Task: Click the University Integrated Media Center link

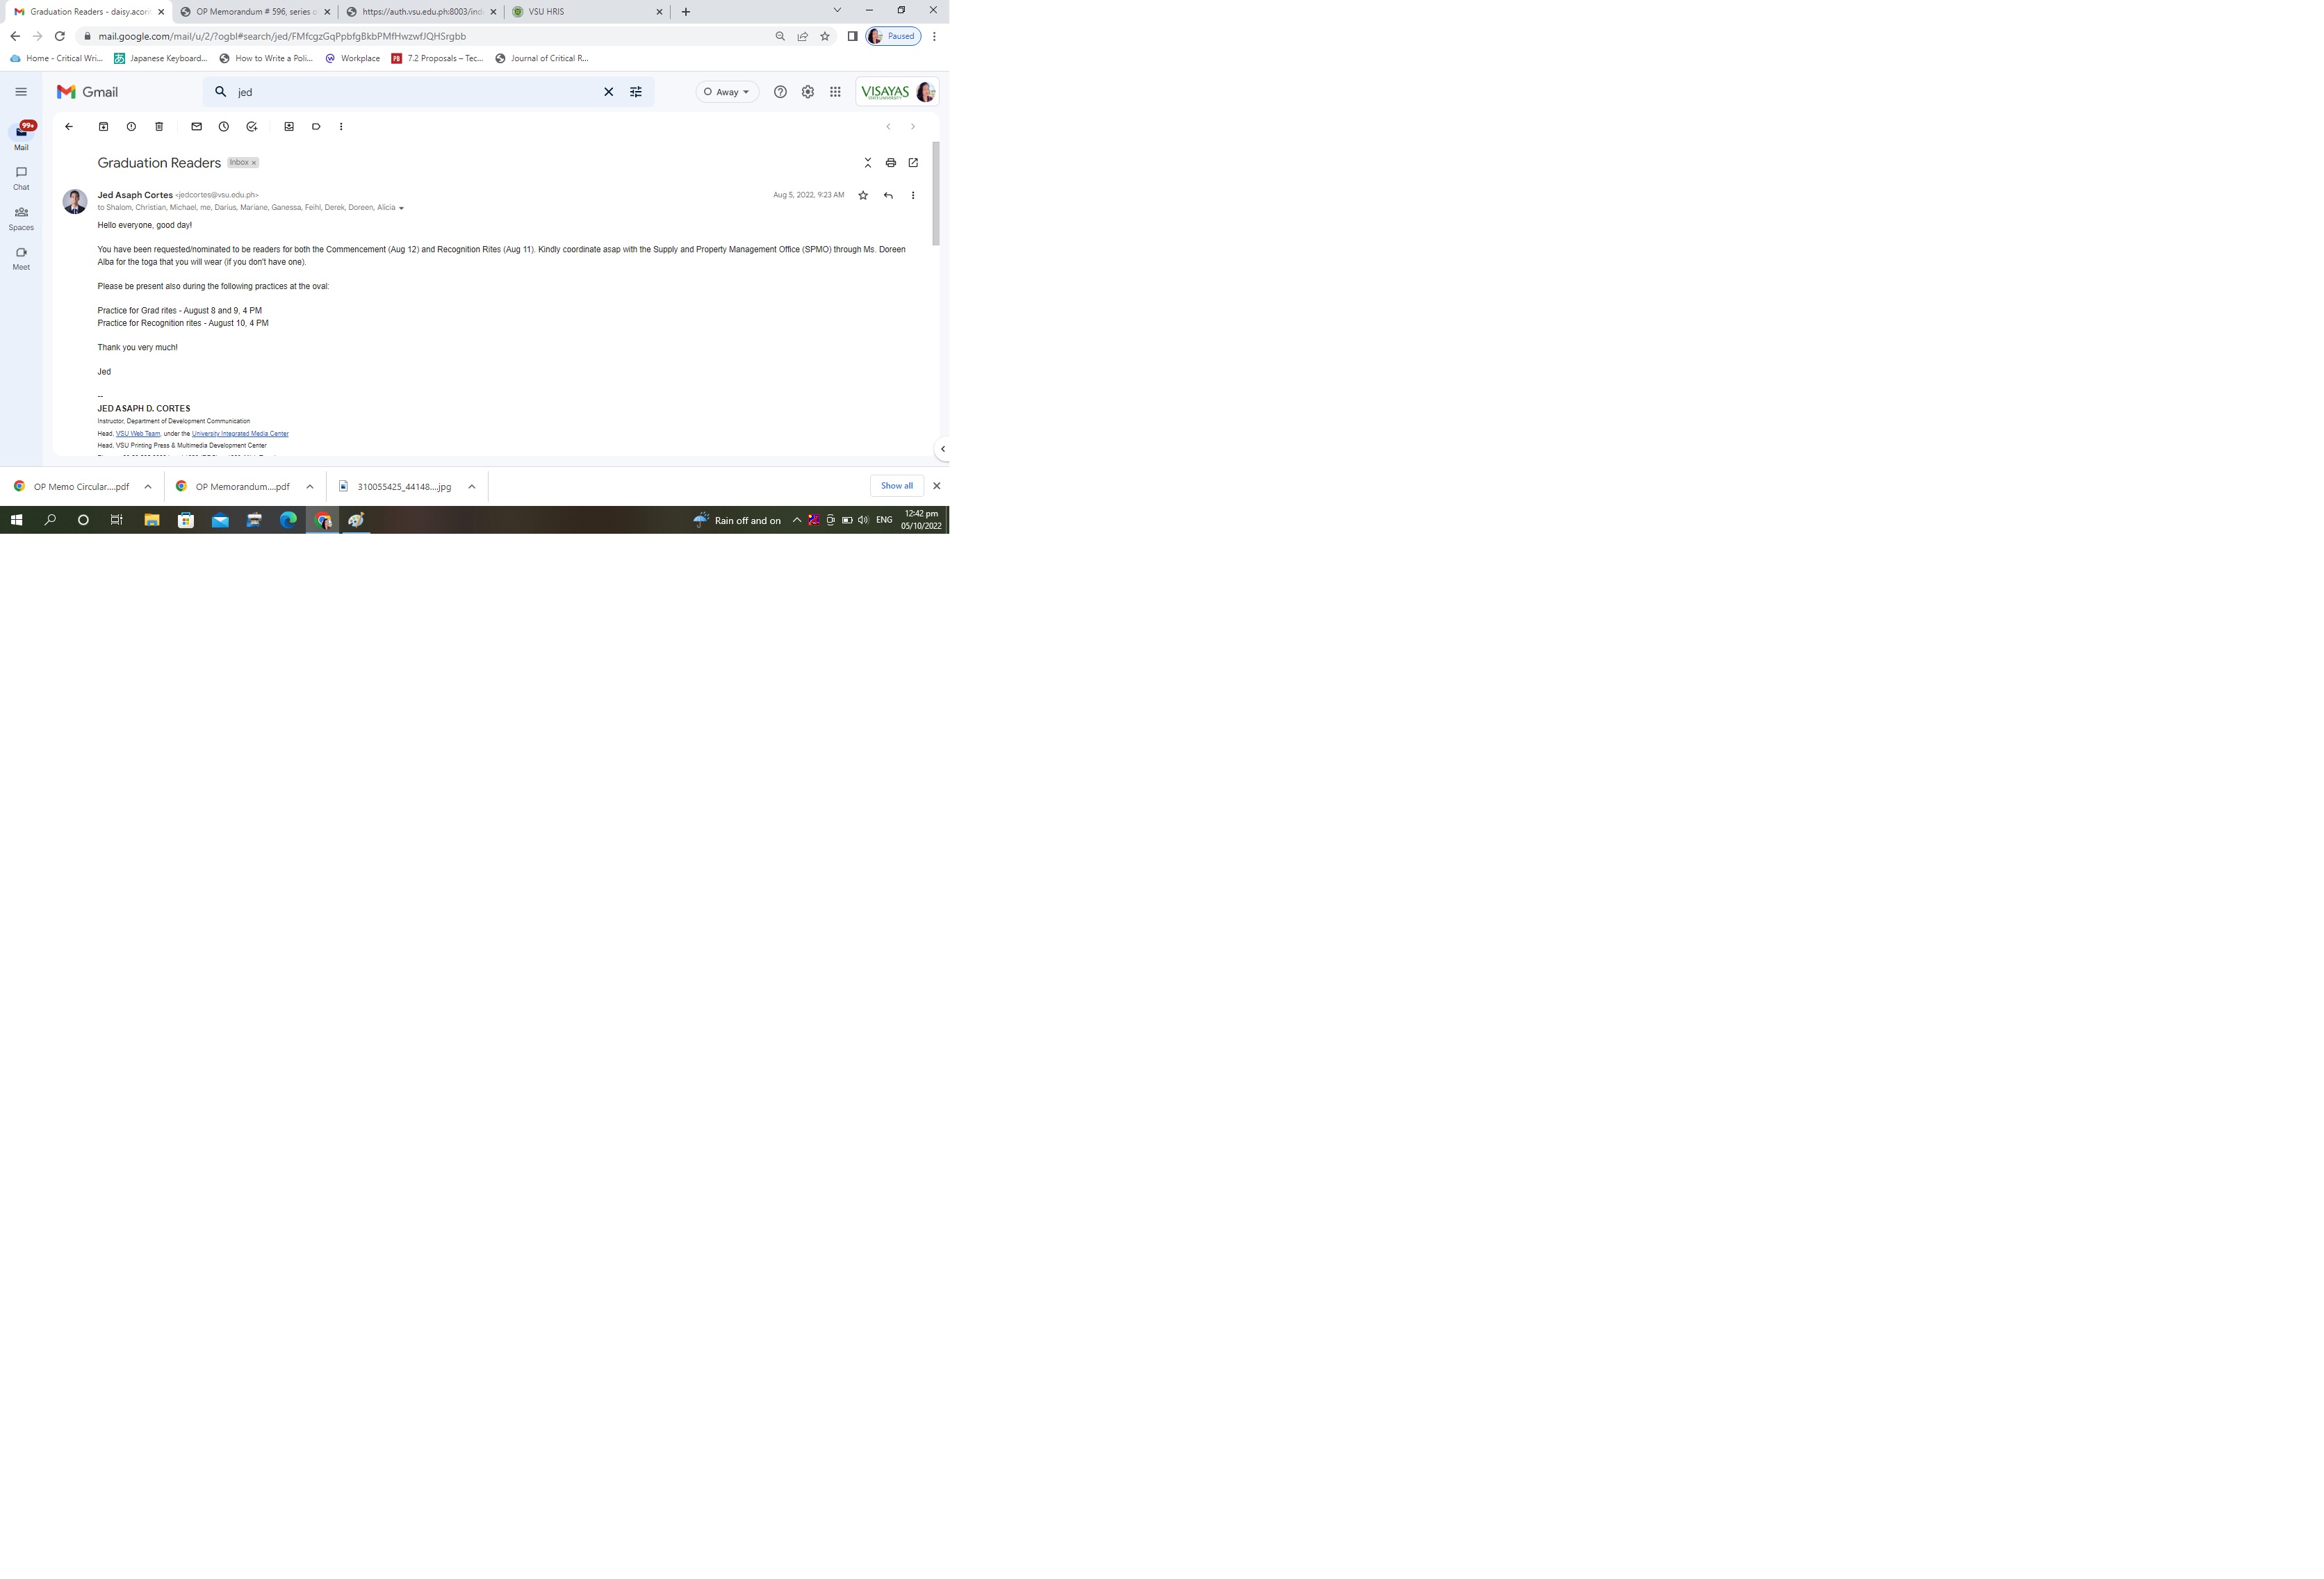Action: 240,434
